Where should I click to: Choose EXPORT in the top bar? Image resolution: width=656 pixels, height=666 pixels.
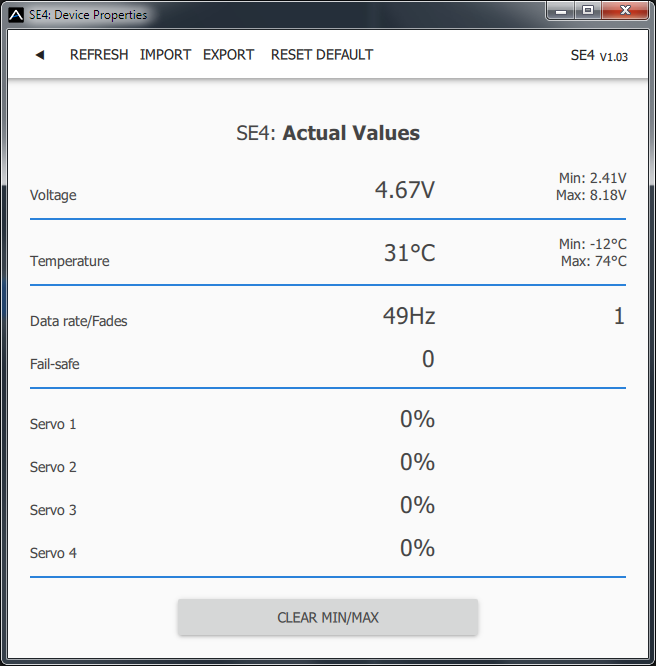click(x=228, y=55)
